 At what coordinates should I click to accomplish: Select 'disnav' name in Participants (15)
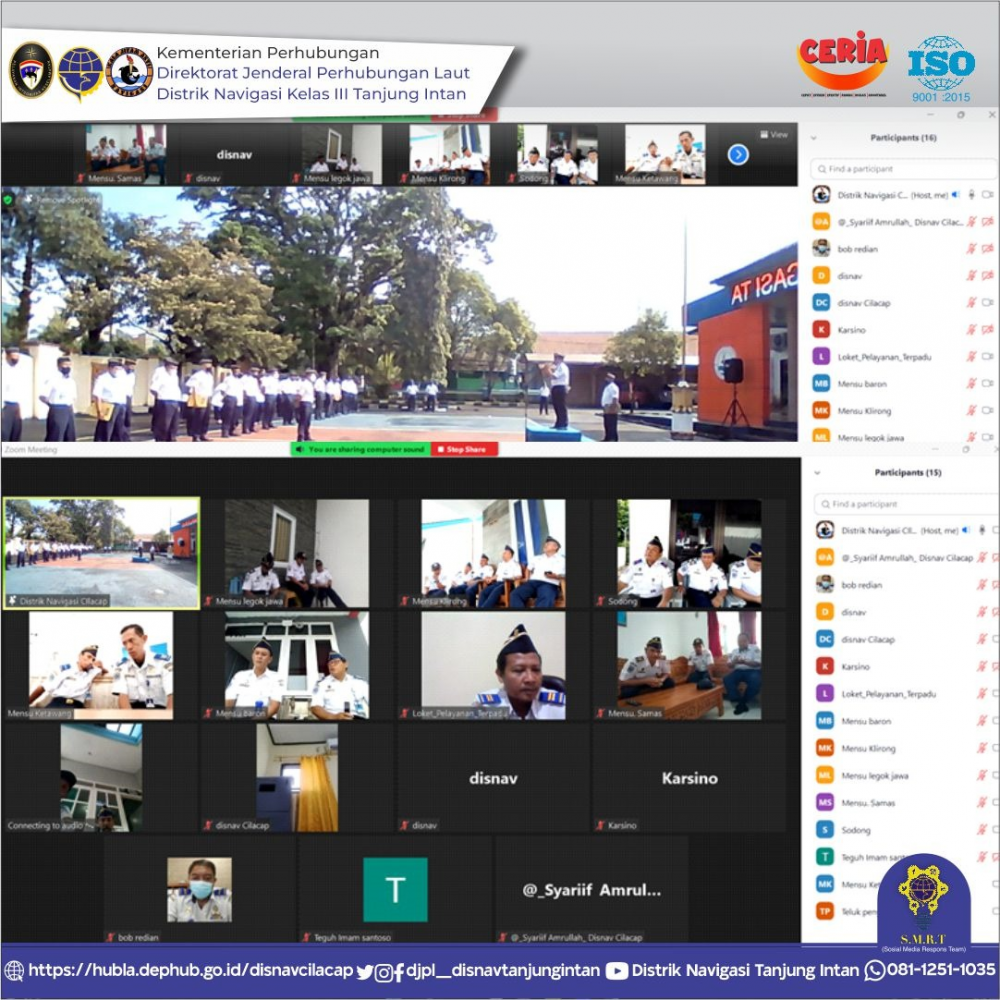click(853, 612)
